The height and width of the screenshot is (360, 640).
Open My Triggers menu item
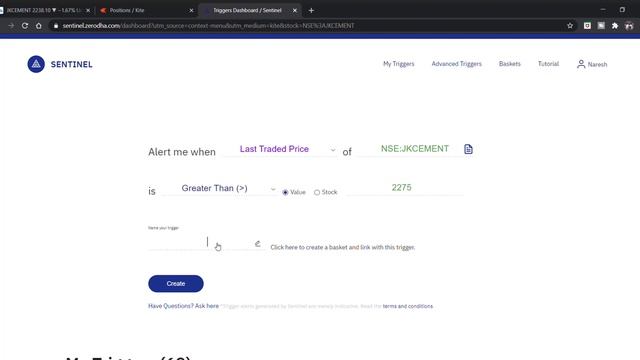398,64
